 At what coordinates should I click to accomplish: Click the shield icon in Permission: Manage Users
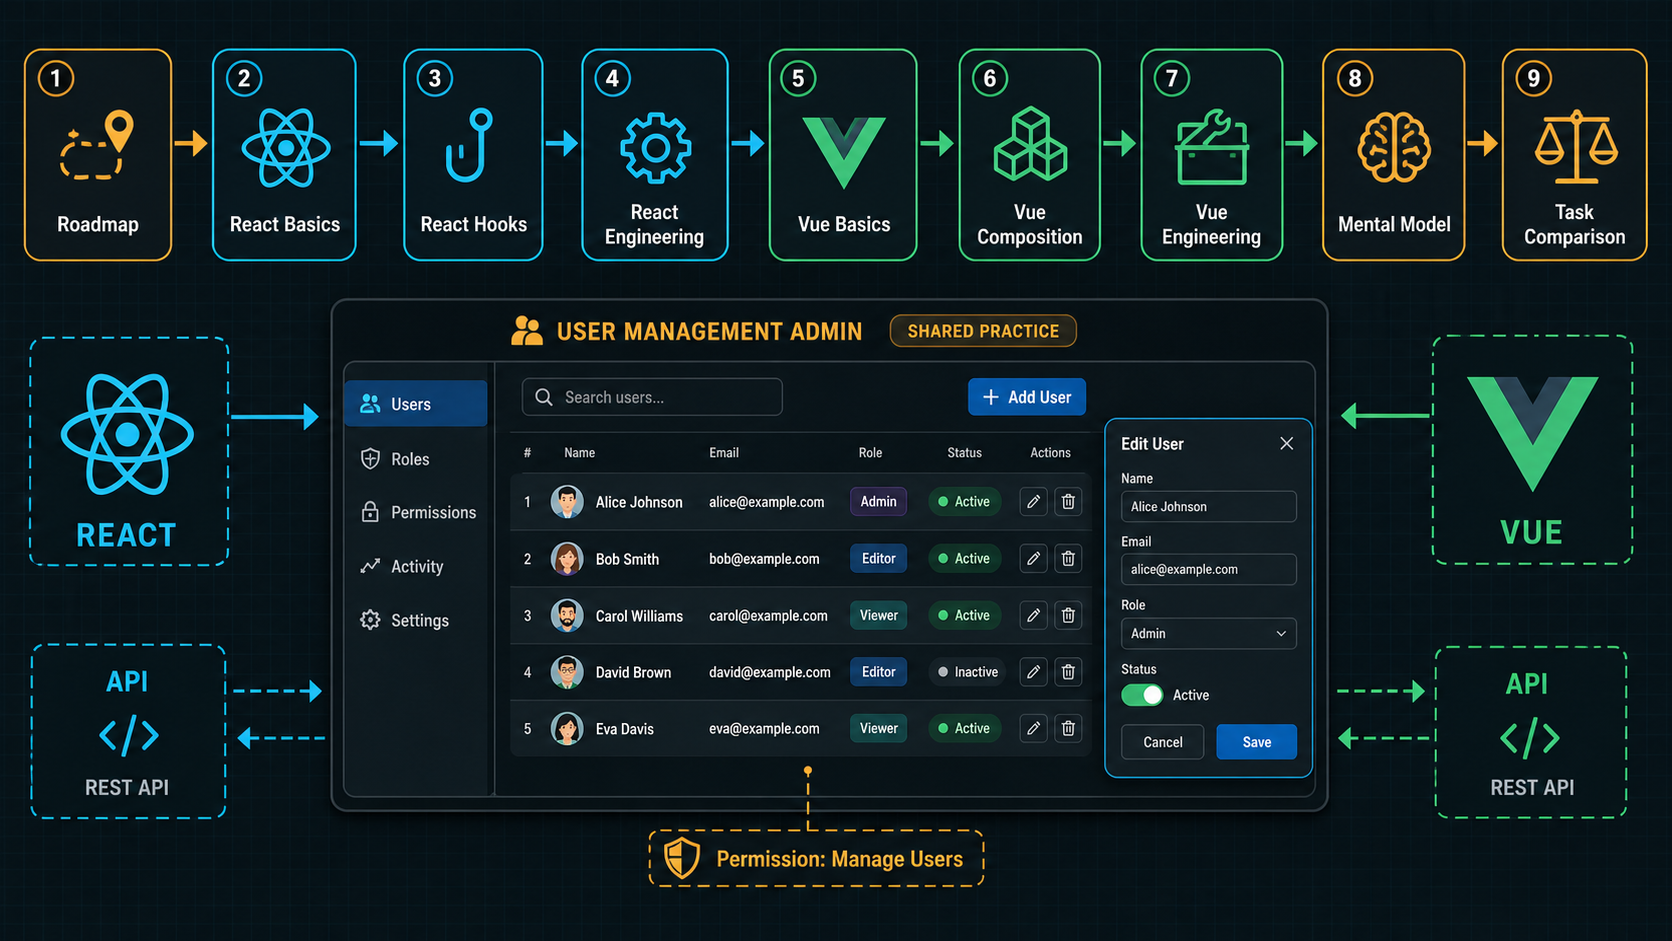point(682,858)
